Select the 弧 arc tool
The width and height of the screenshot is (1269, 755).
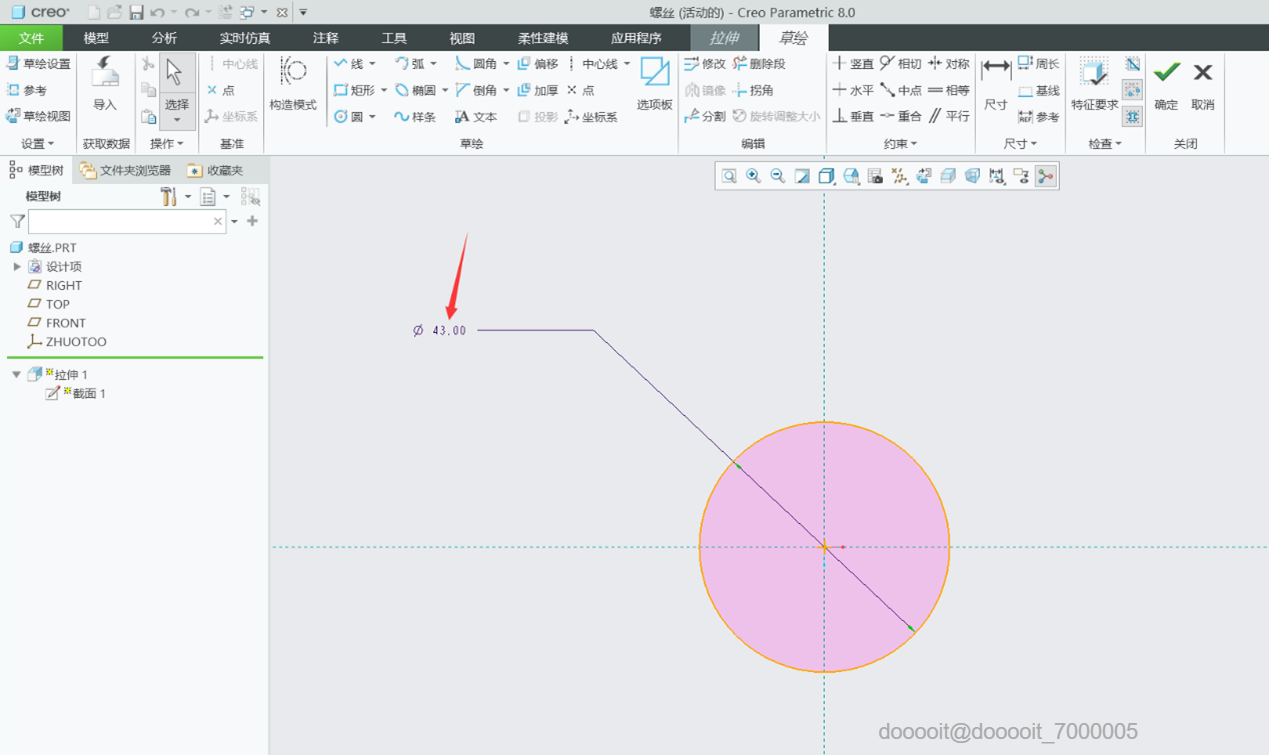409,64
